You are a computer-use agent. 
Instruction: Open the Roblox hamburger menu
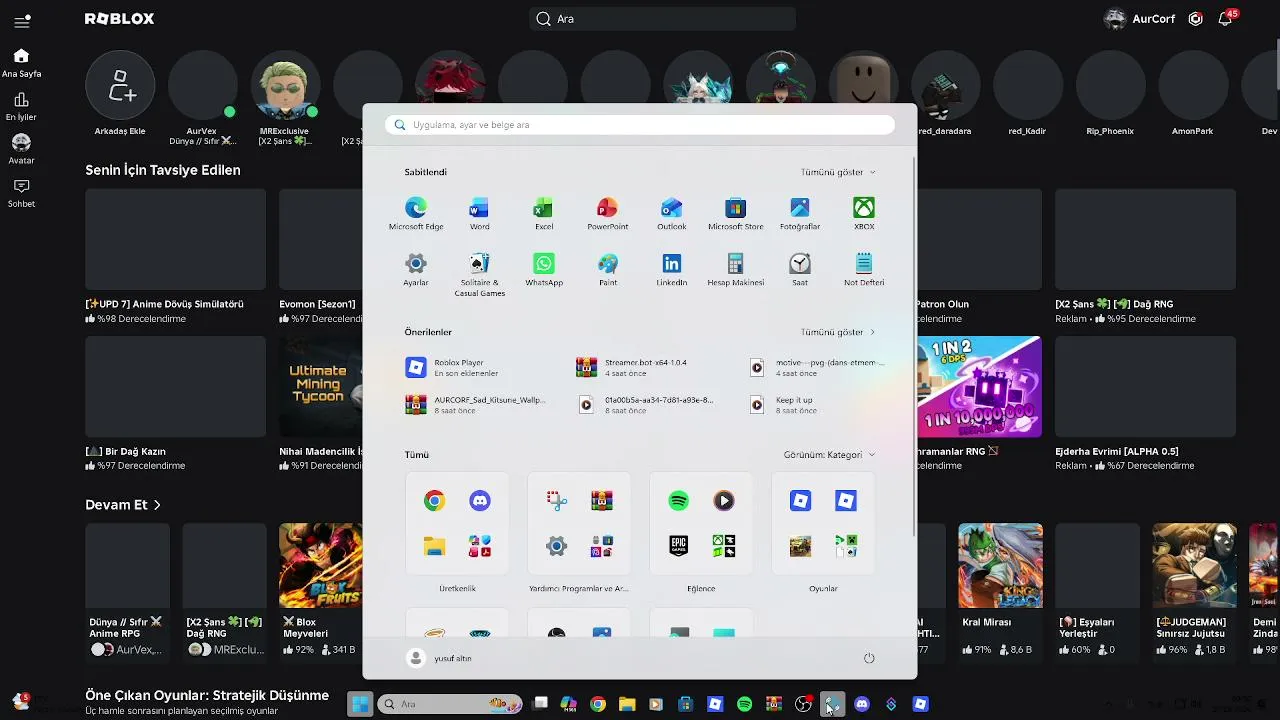point(22,20)
